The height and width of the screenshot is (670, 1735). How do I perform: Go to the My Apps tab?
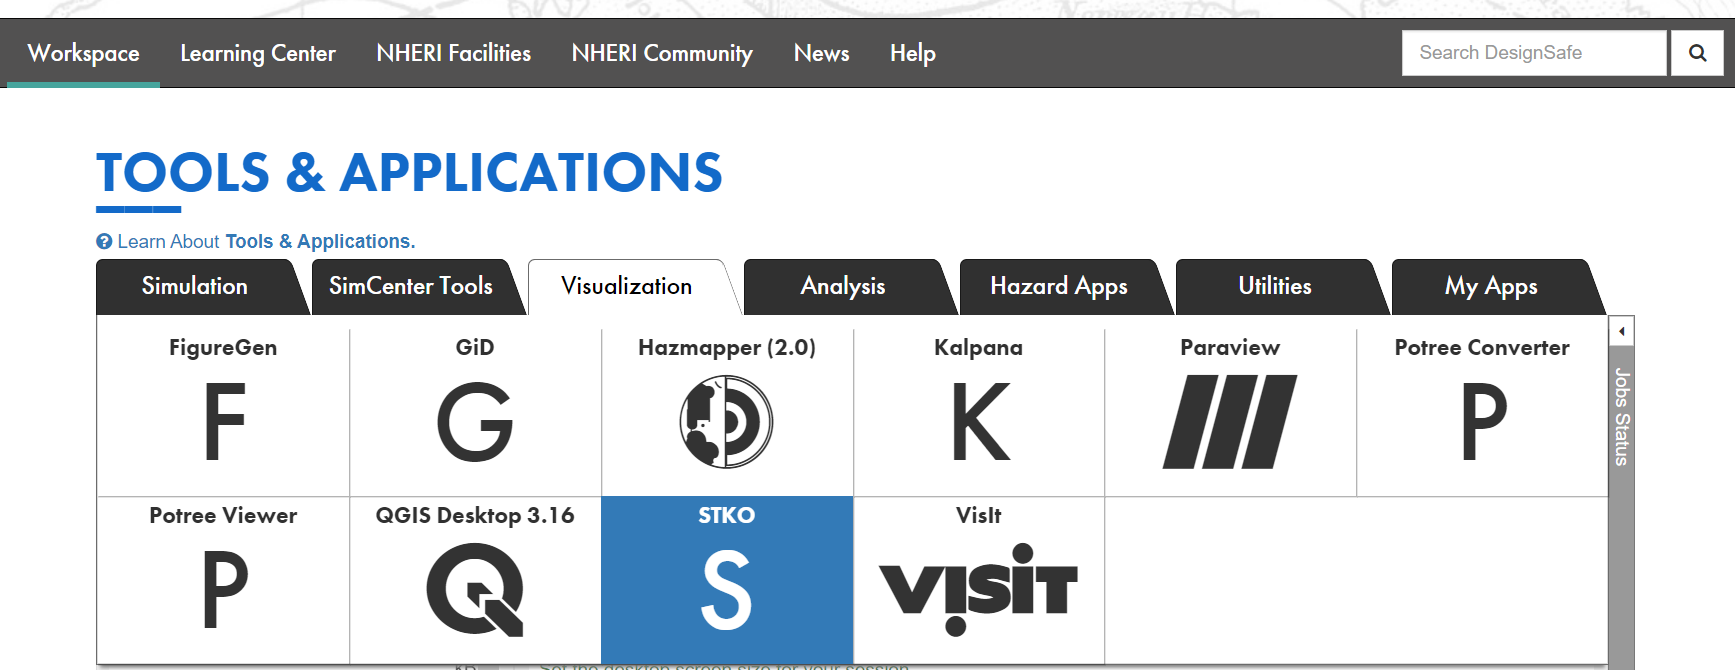point(1490,287)
